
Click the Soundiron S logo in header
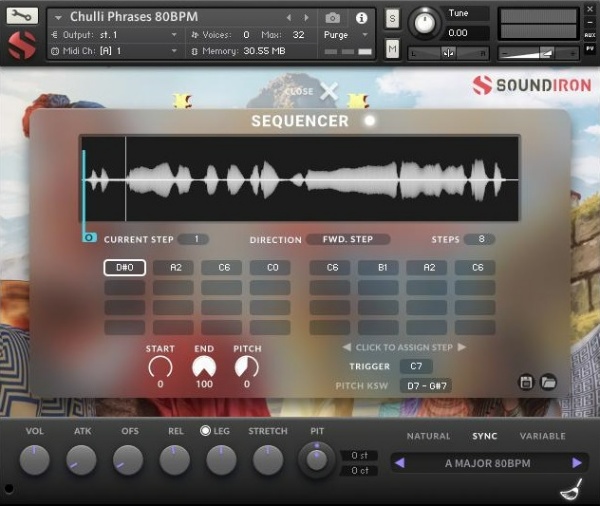tap(22, 46)
